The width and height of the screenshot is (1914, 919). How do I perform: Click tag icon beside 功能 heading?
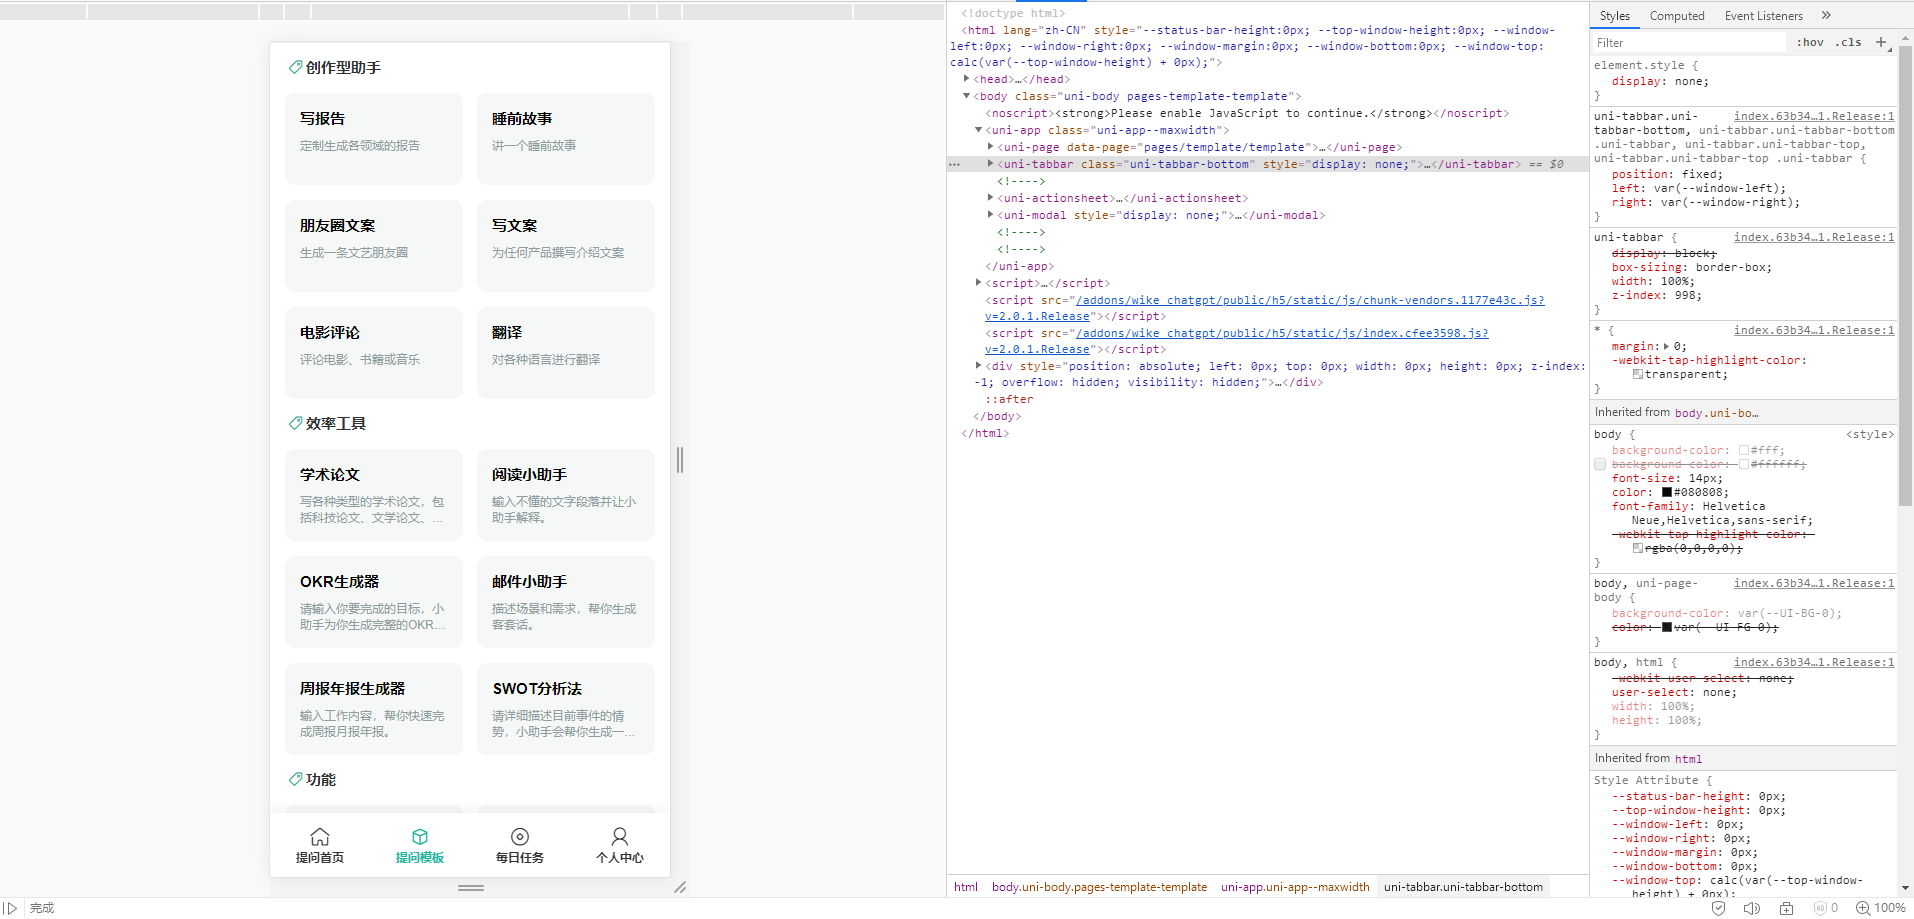coord(295,779)
